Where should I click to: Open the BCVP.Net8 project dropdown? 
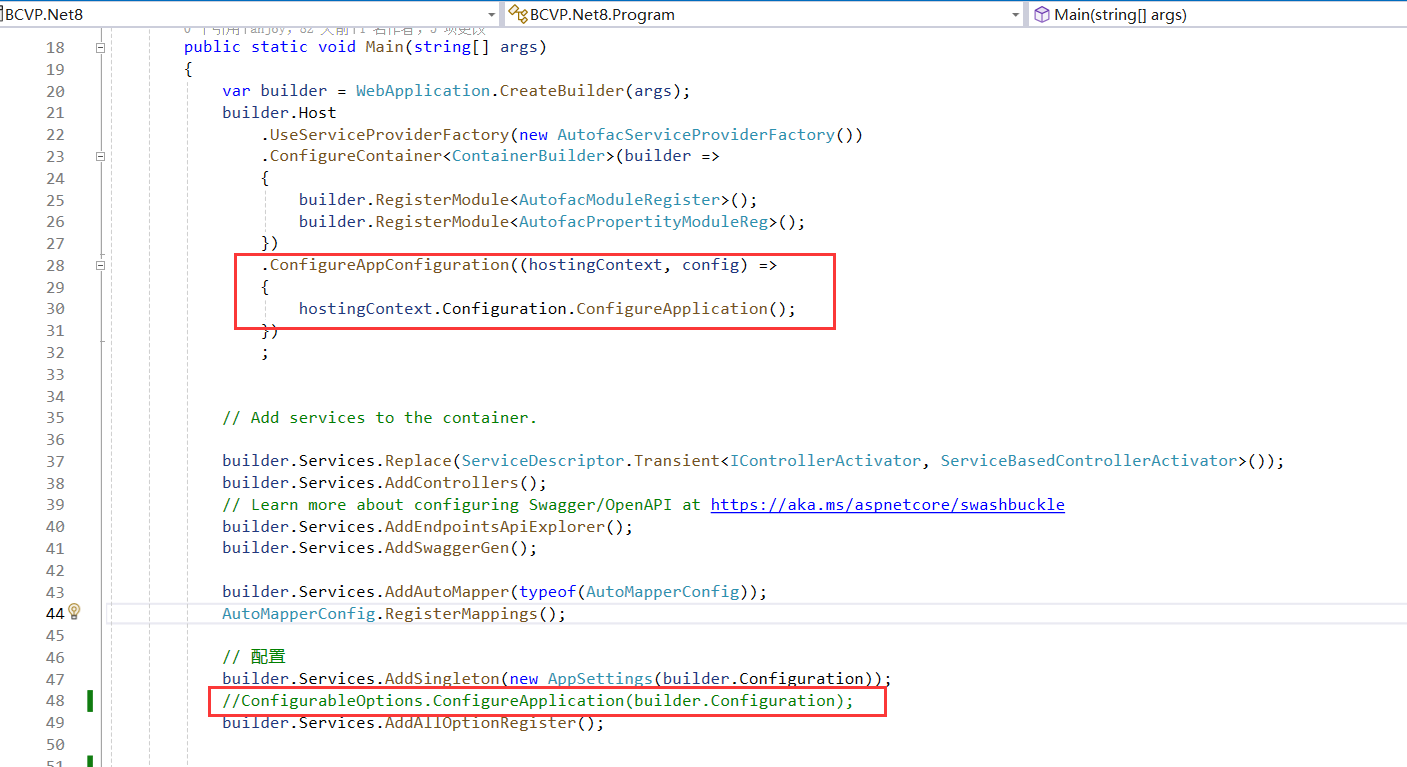(x=491, y=15)
